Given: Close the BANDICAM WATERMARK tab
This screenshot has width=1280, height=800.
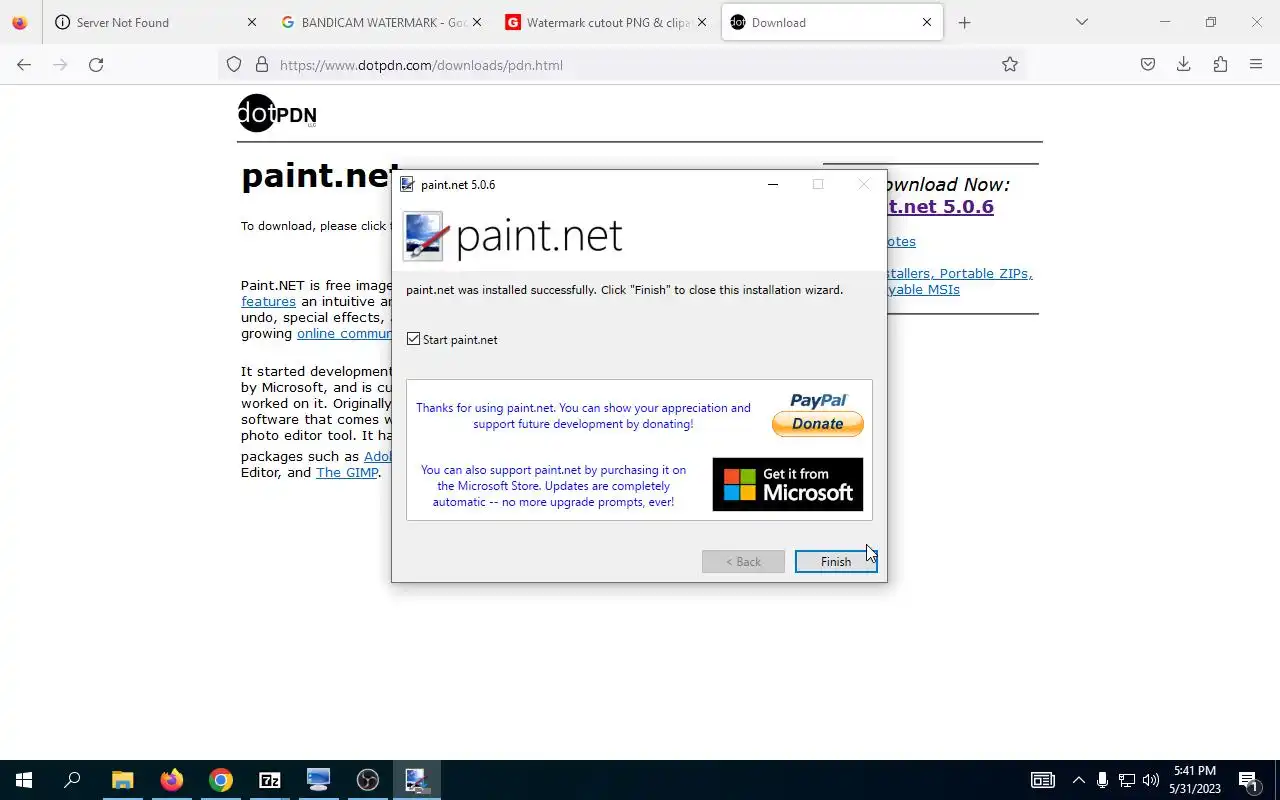Looking at the screenshot, I should [x=477, y=22].
